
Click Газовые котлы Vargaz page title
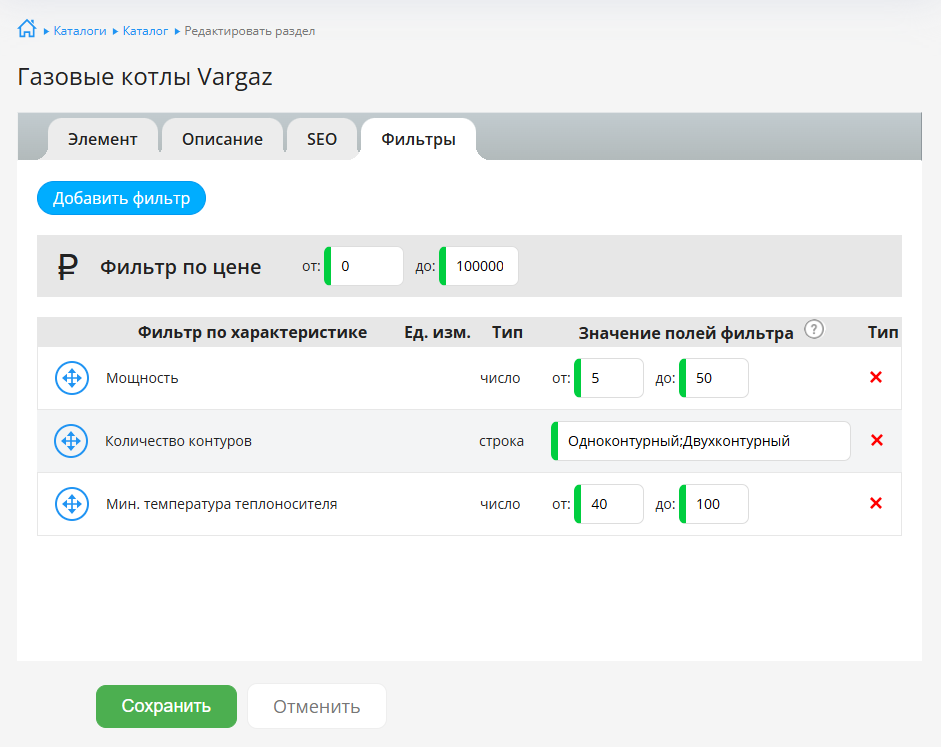[x=145, y=77]
